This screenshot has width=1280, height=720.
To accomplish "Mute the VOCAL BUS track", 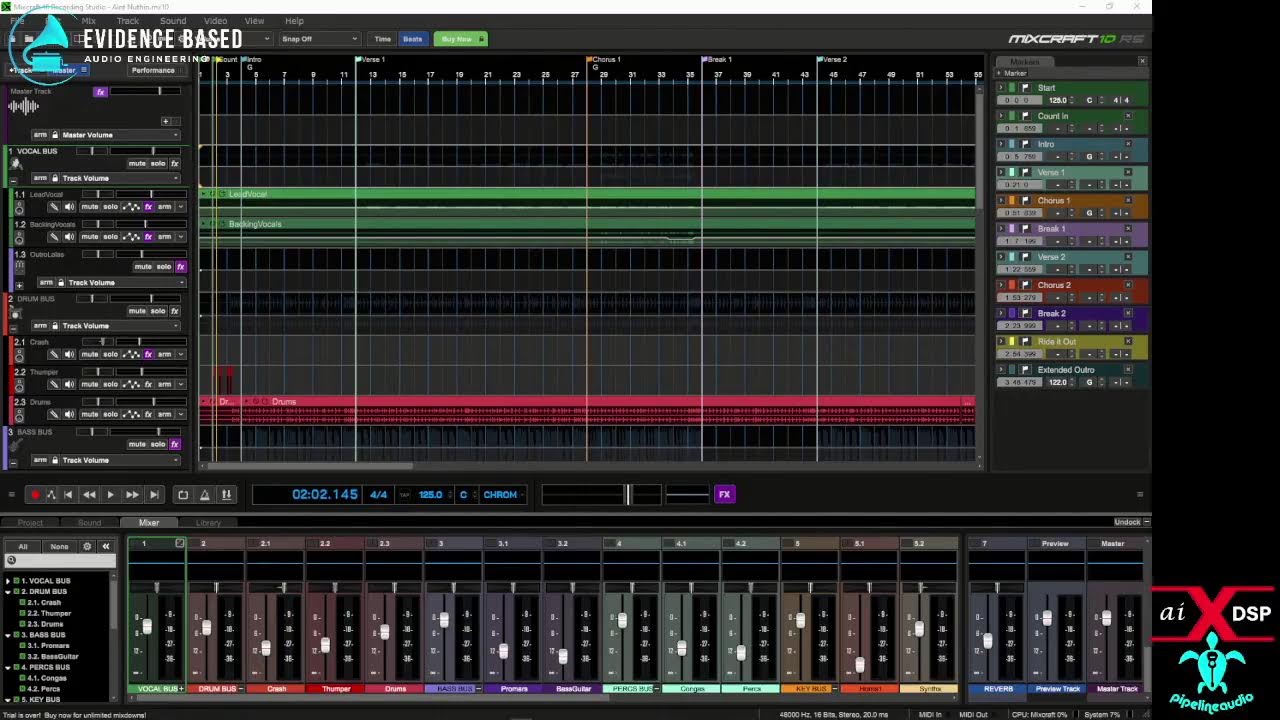I will [x=137, y=163].
